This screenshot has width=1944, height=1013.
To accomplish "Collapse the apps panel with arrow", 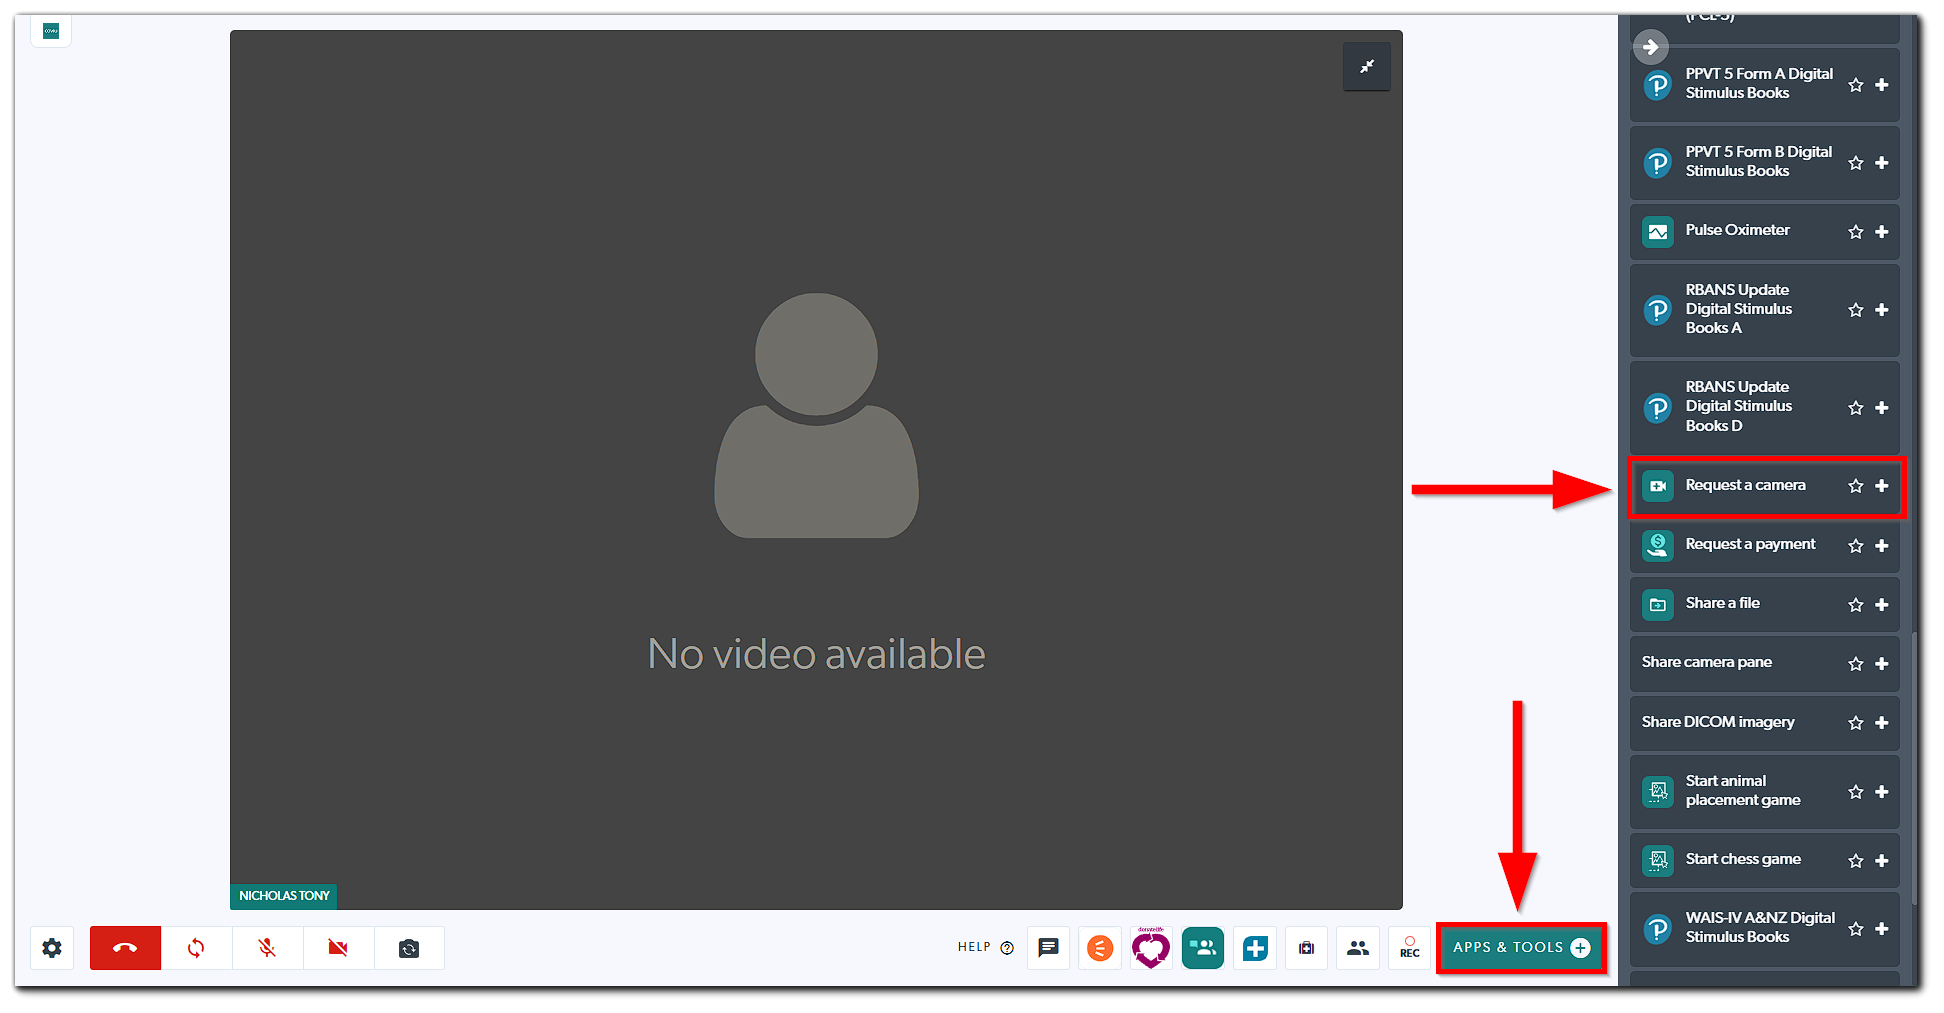I will click(1651, 47).
